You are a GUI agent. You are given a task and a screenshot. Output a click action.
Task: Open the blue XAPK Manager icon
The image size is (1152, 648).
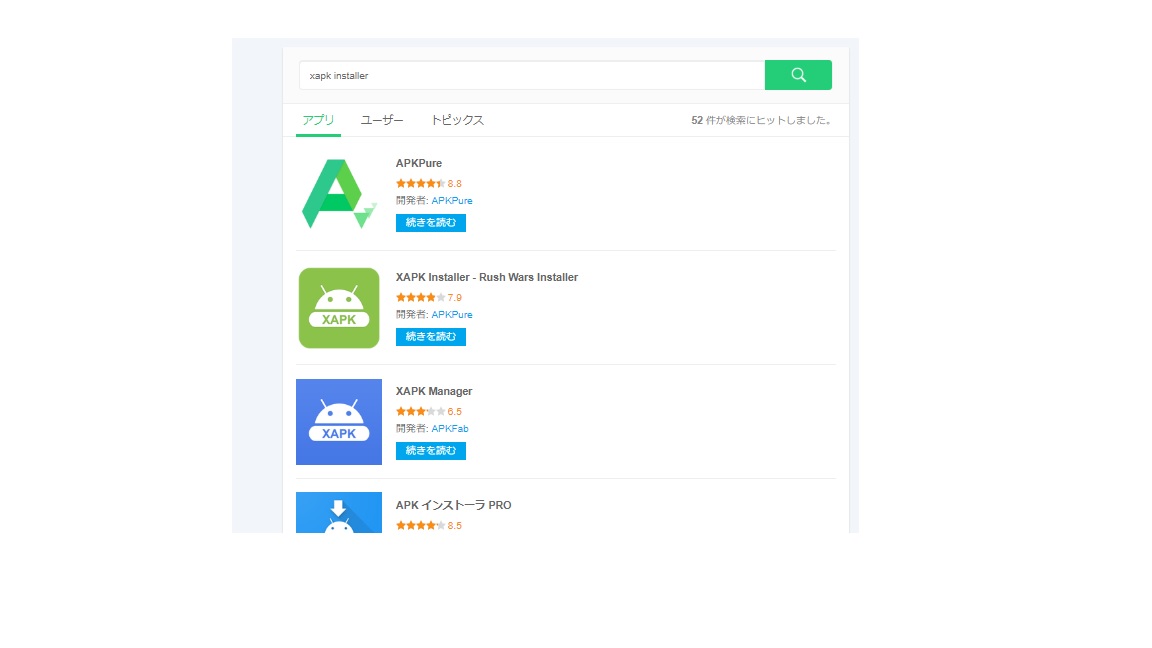coord(339,422)
